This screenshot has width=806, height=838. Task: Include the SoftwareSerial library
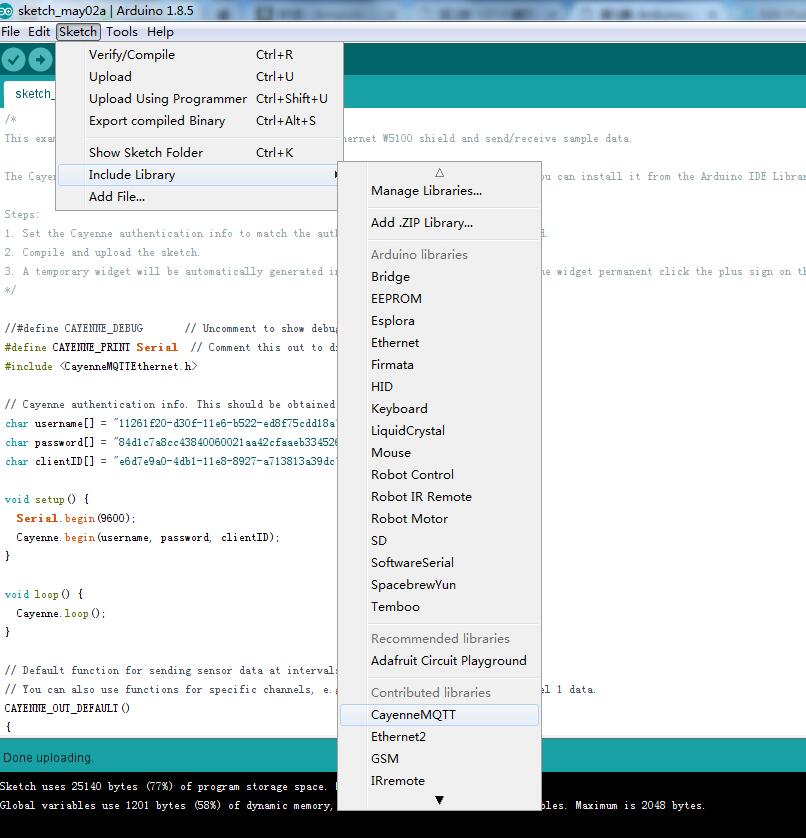coord(439,563)
